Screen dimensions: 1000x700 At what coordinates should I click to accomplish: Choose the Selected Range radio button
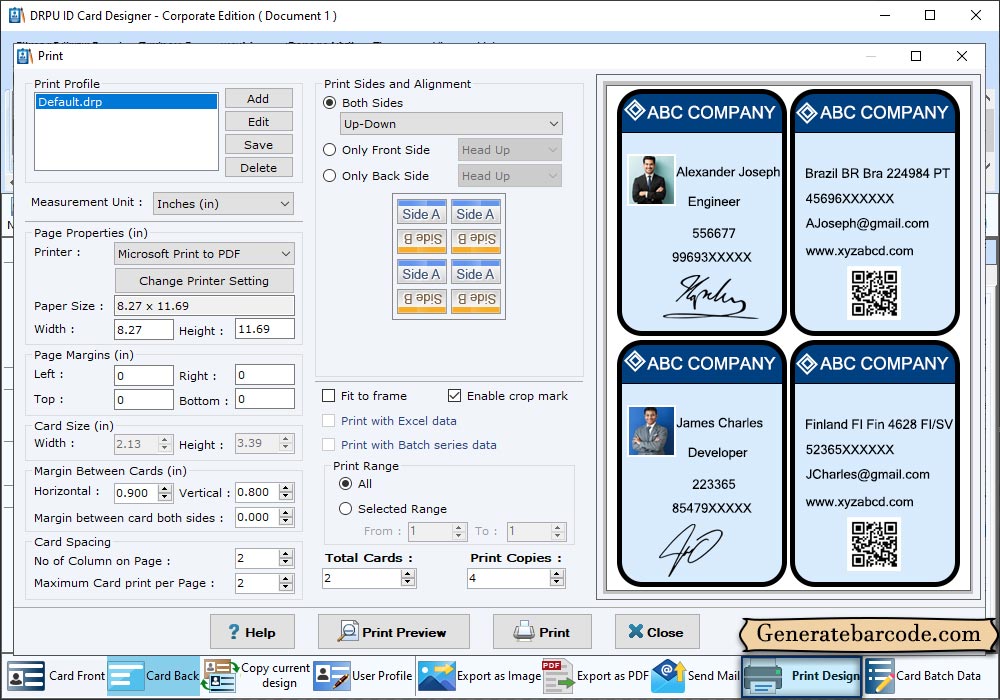(x=346, y=509)
